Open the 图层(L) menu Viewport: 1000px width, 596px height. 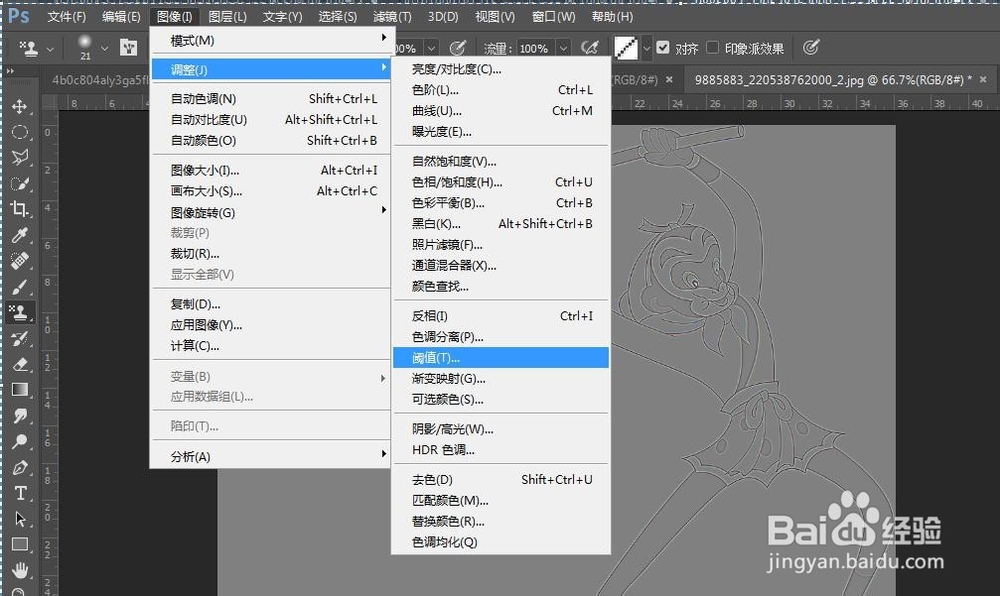[227, 17]
